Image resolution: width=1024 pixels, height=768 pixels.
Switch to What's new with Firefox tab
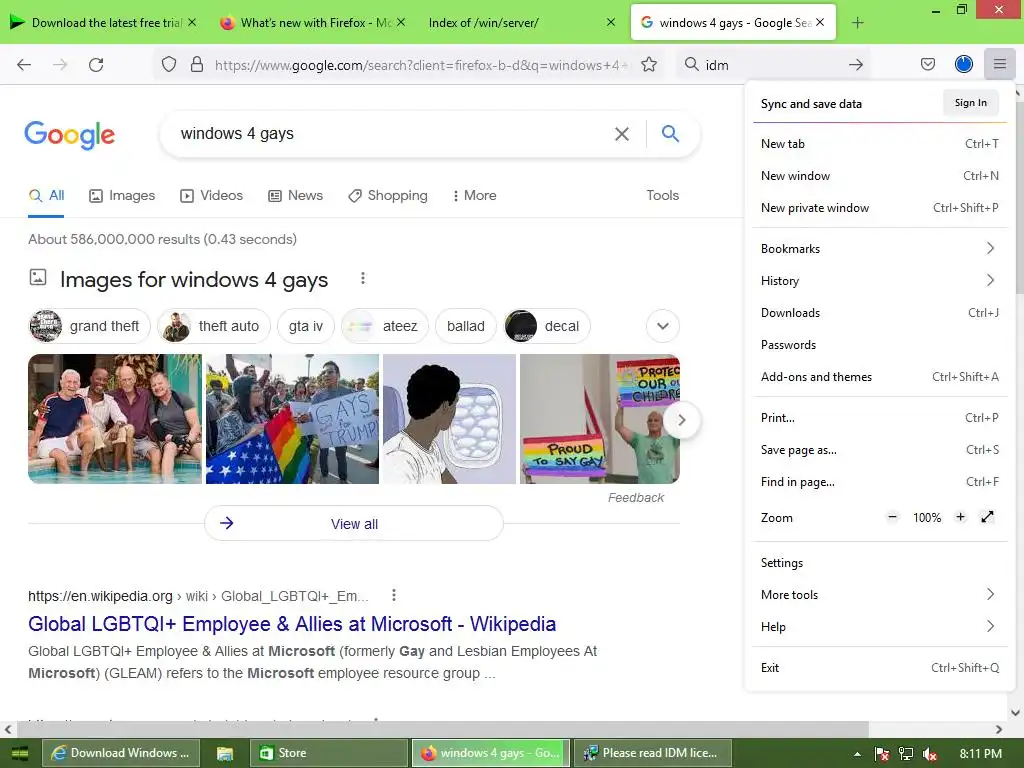coord(311,23)
